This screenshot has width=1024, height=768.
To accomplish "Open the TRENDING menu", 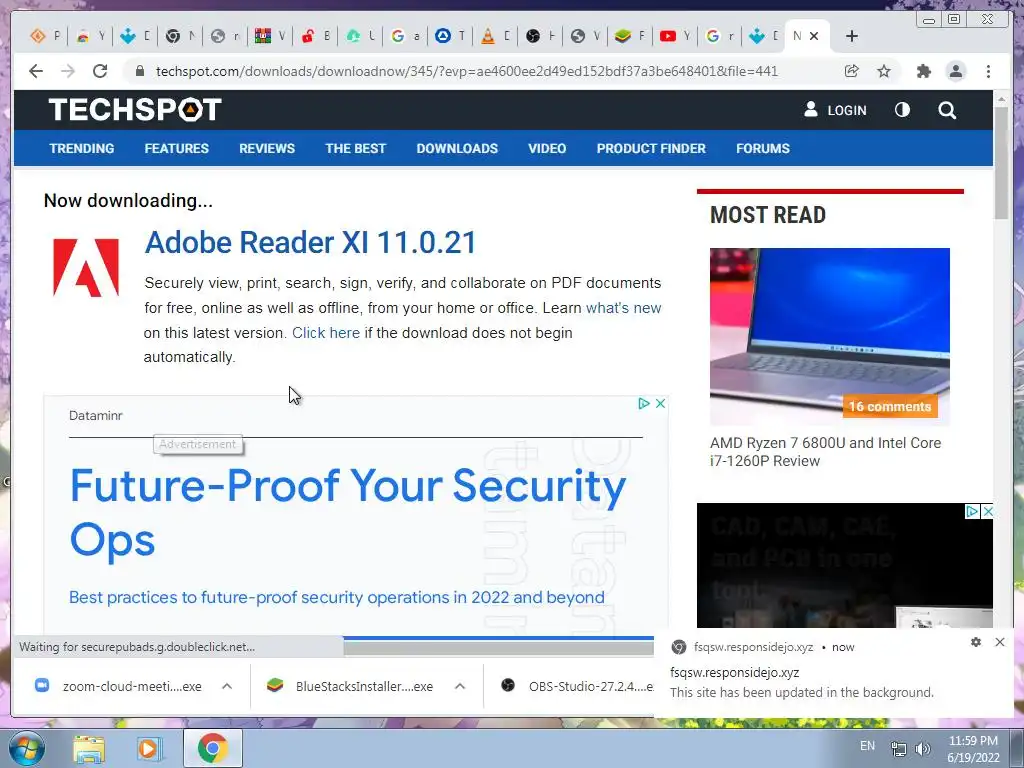I will [x=82, y=148].
